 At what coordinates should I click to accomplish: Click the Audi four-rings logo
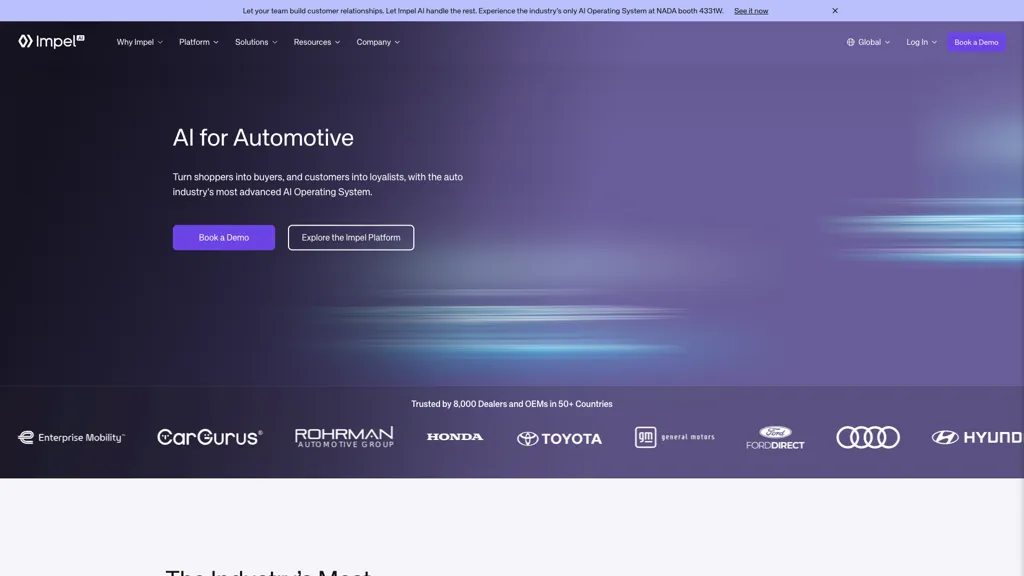tap(868, 437)
